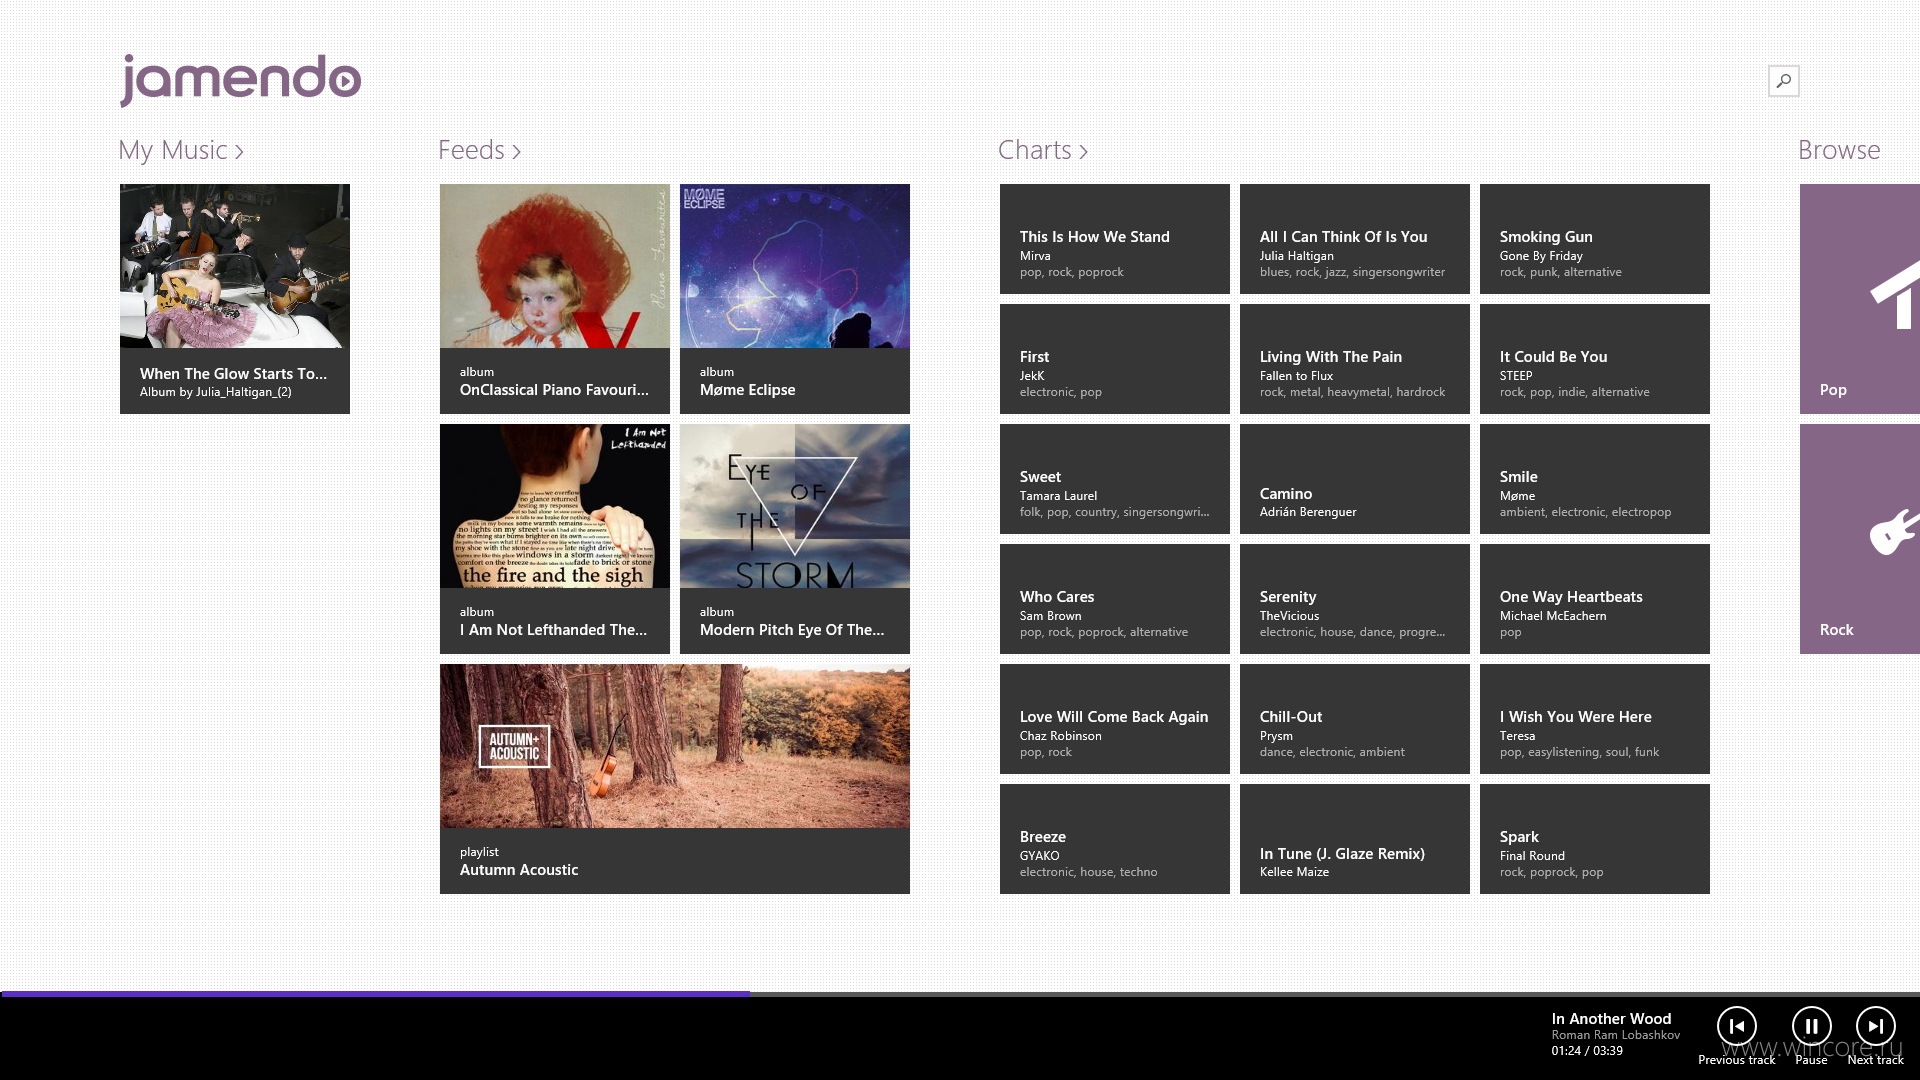
Task: Play First by JekK
Action: point(1115,359)
